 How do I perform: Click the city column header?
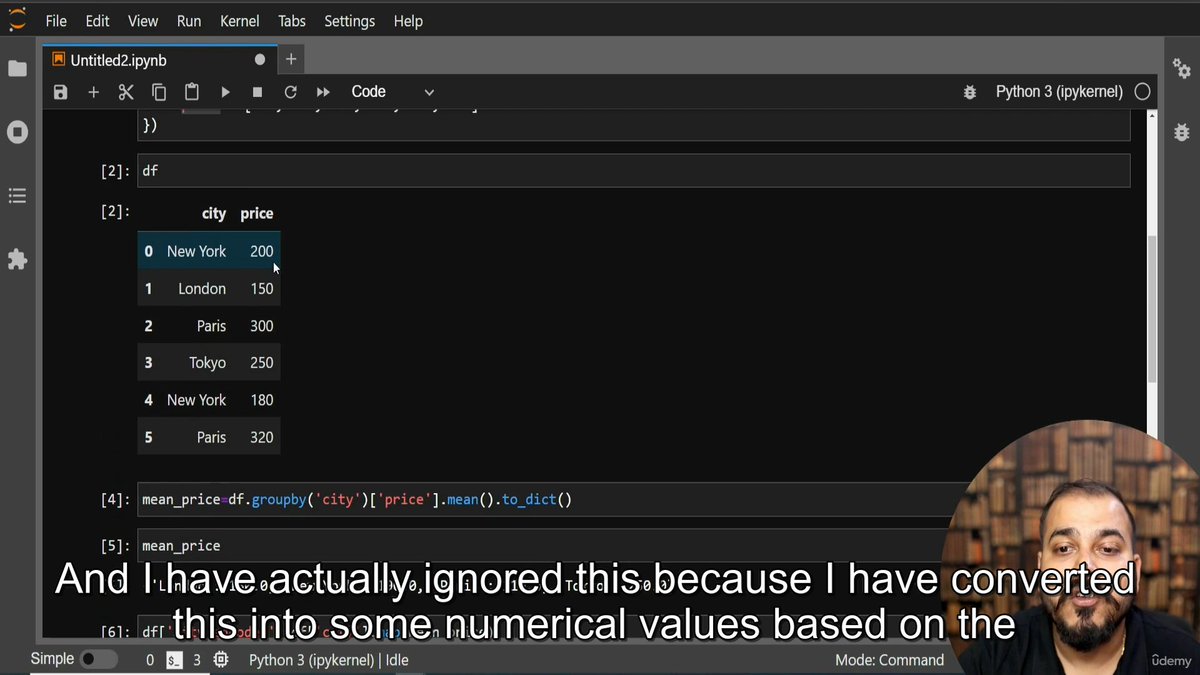pos(214,214)
